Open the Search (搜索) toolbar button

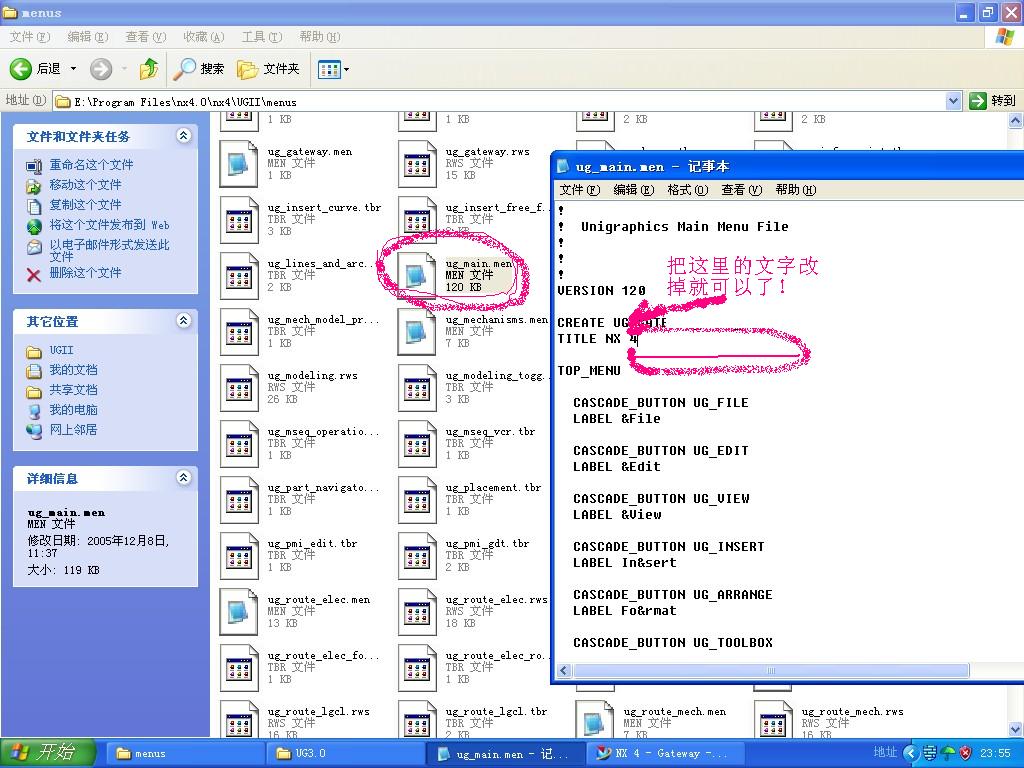pos(199,69)
